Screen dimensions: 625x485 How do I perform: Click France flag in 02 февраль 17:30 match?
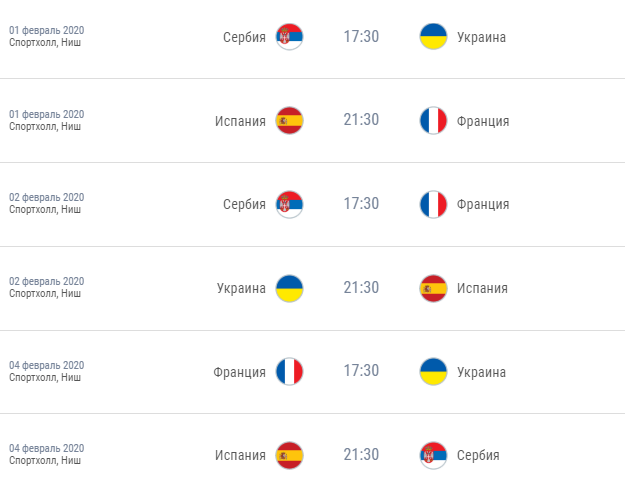433,204
